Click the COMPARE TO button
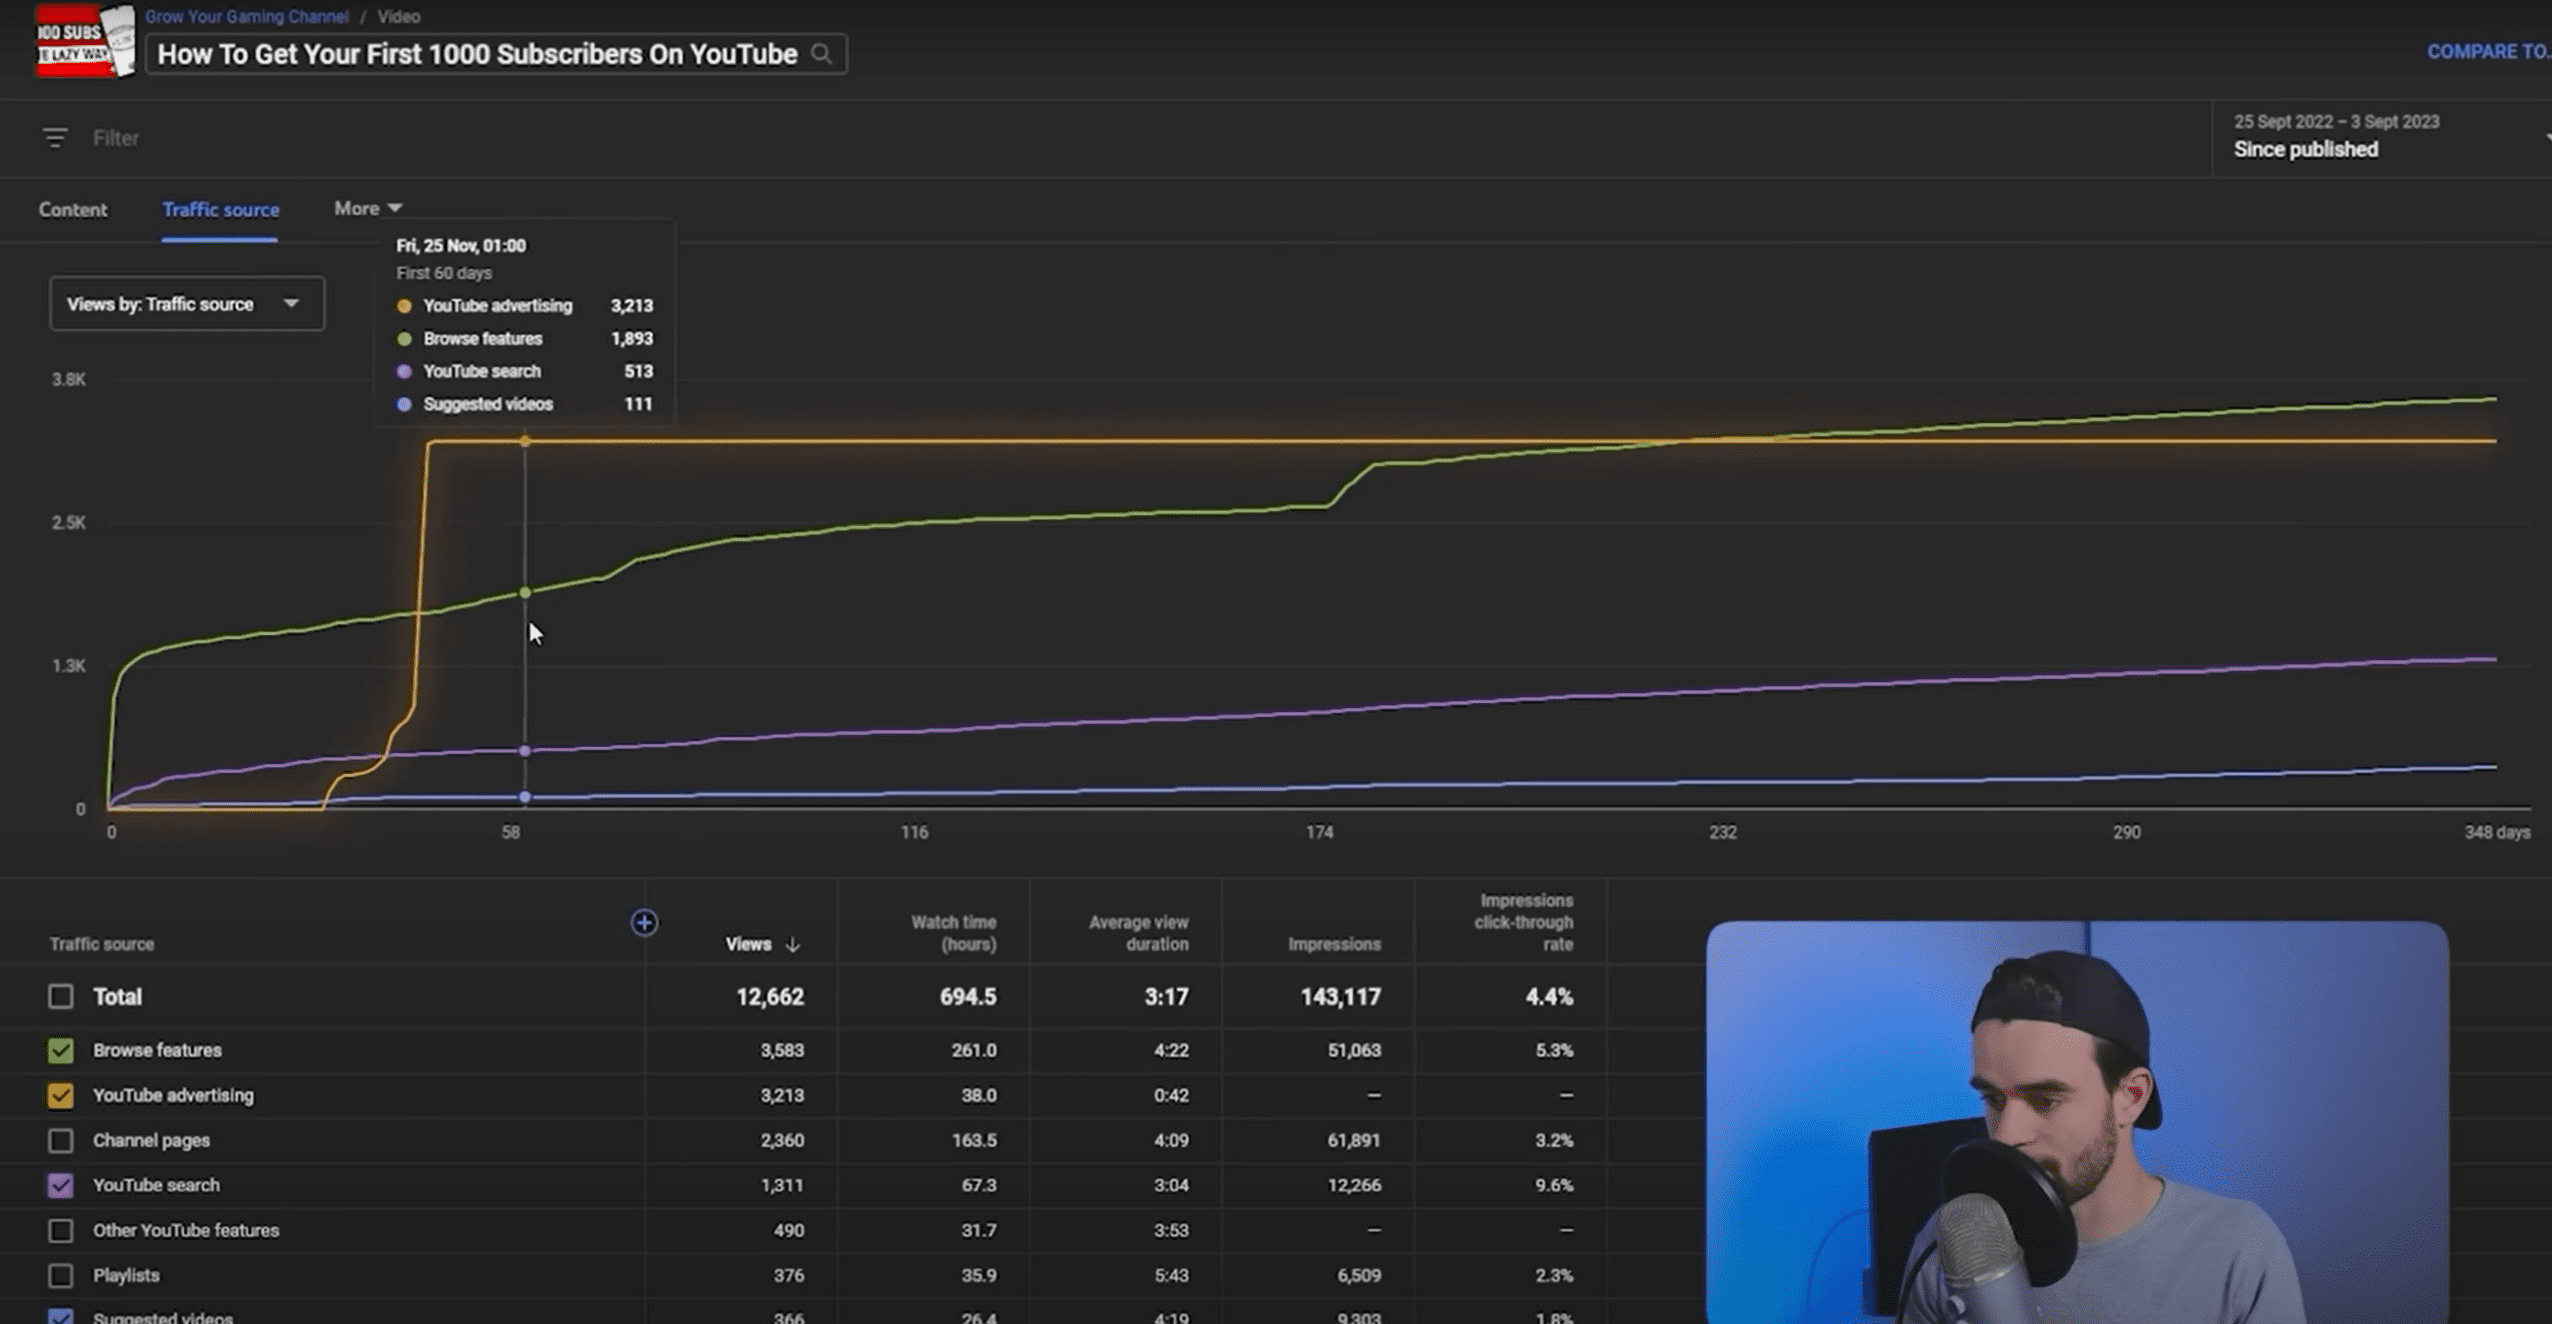 (2488, 52)
